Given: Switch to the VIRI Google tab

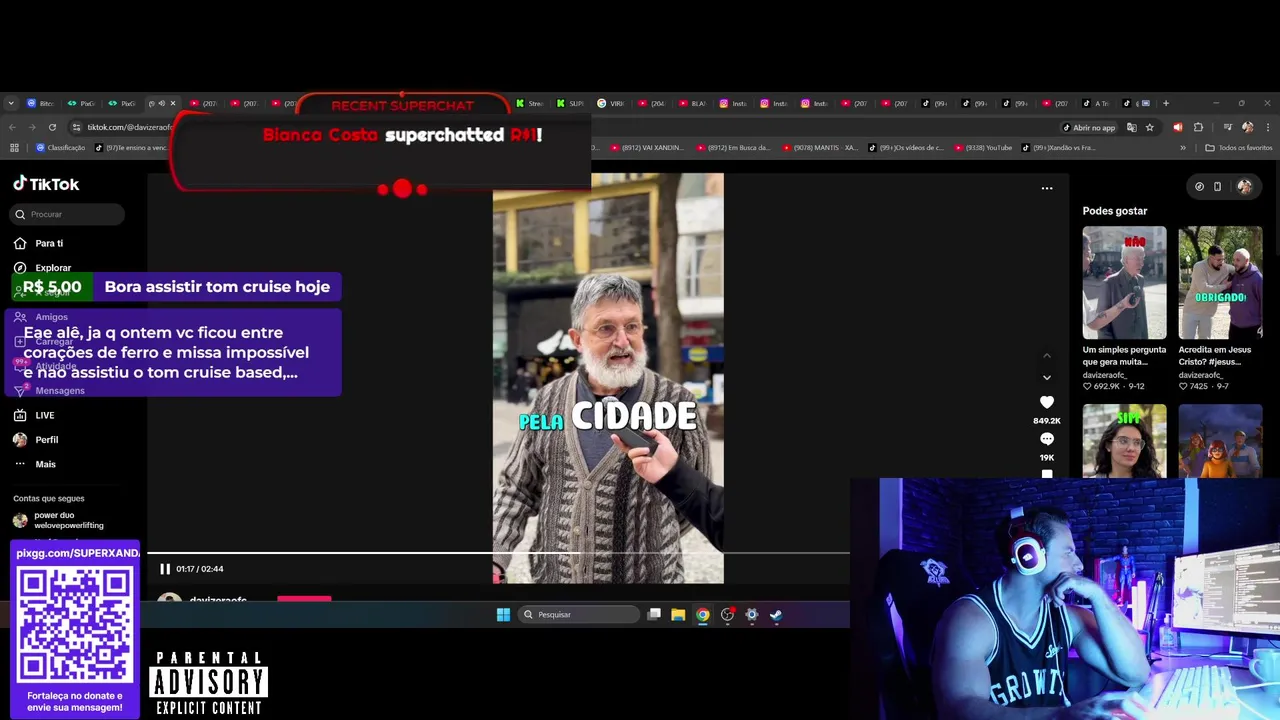Looking at the screenshot, I should click(x=611, y=103).
